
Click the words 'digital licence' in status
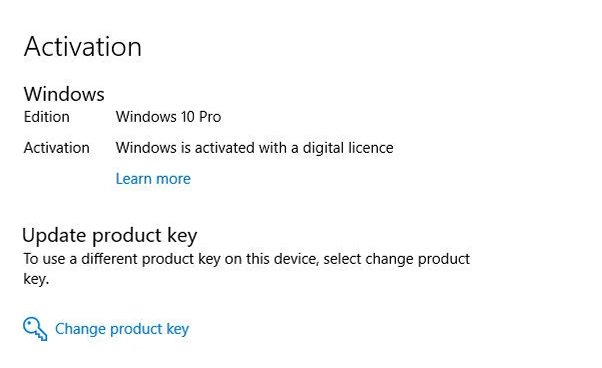tap(348, 148)
